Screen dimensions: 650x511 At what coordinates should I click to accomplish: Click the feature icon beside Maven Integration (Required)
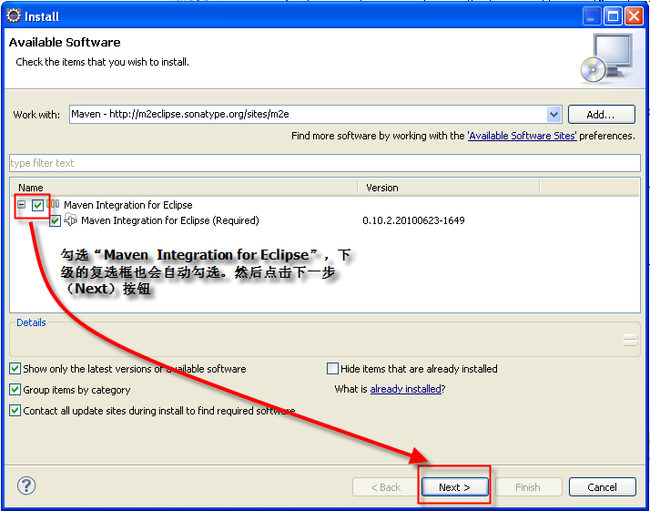click(71, 220)
